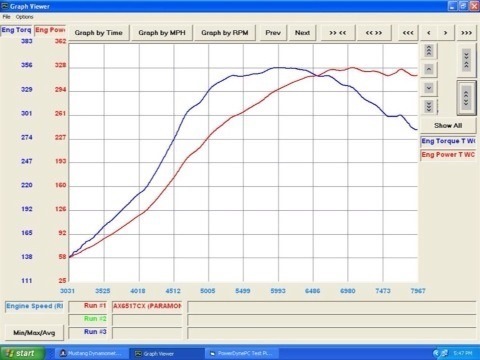The height and width of the screenshot is (360, 480).
Task: Select the Run #2 label
Action: tap(88, 319)
